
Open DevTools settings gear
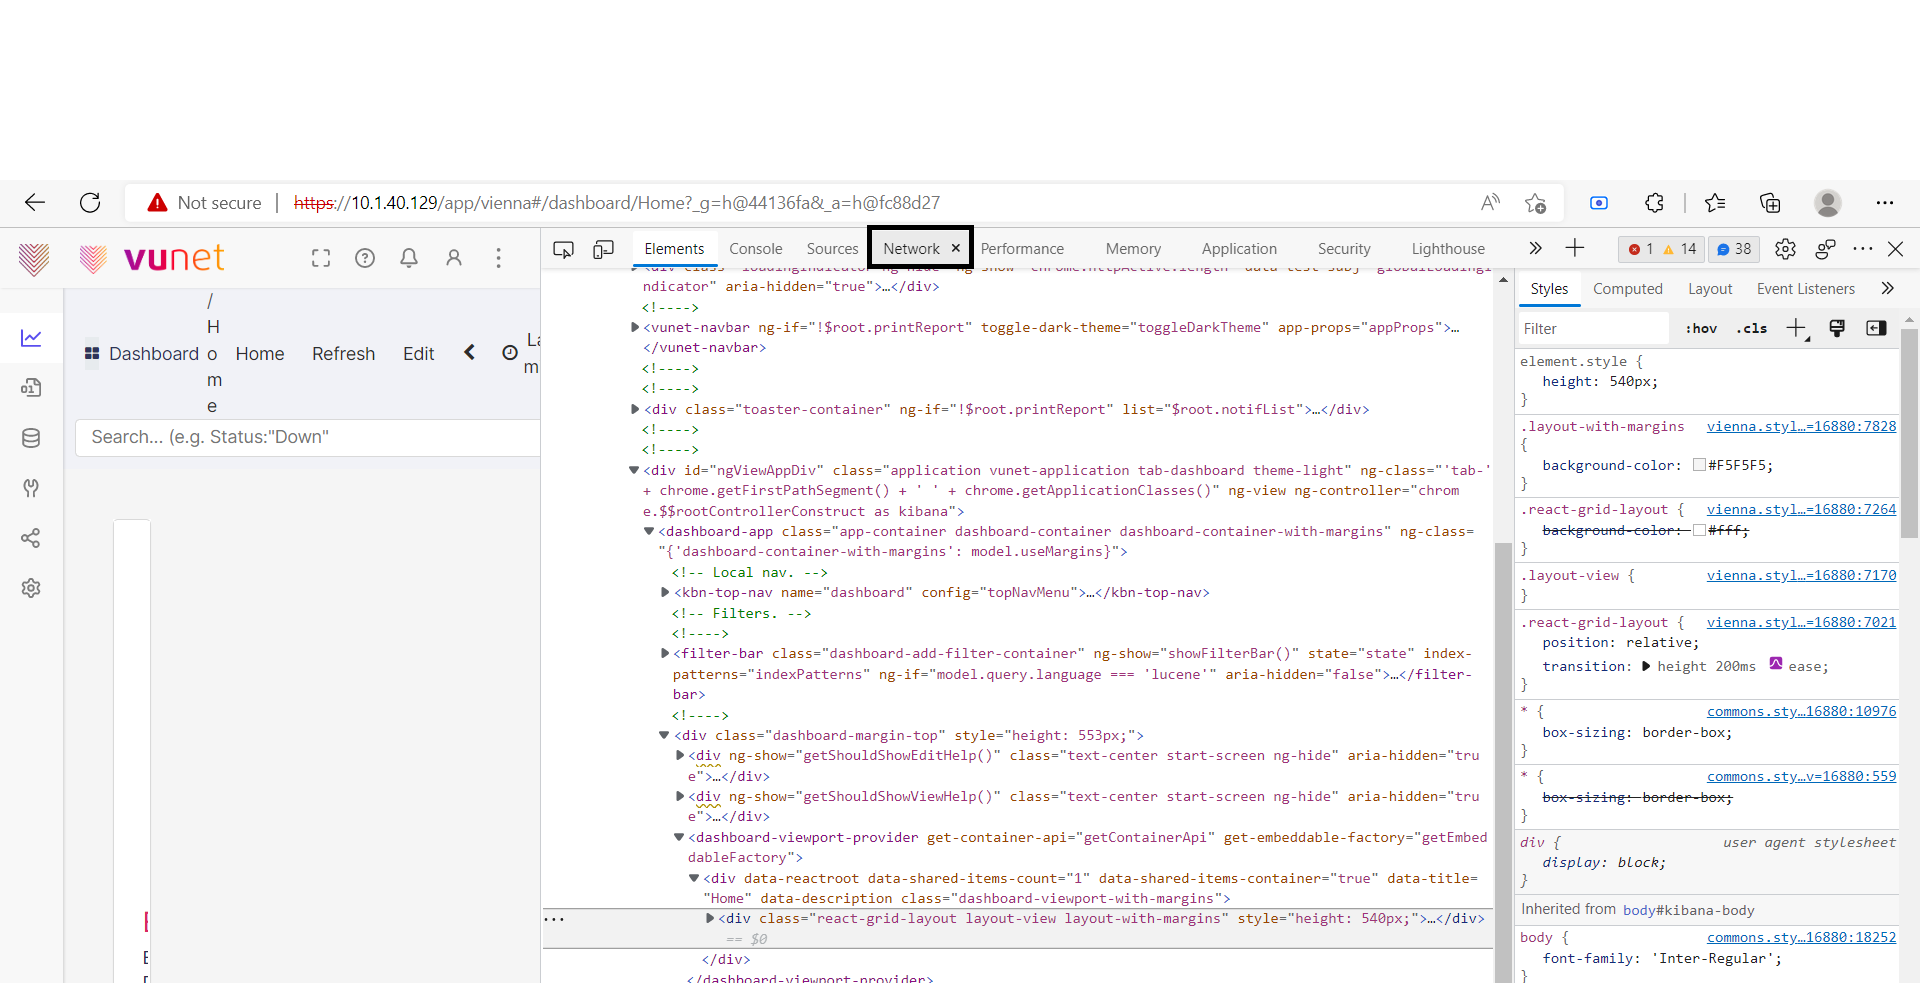[x=1785, y=249]
